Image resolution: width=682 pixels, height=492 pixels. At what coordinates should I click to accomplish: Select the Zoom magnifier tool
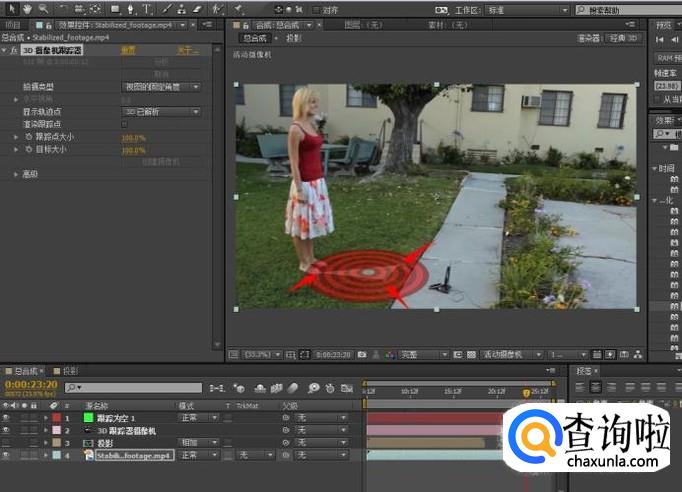pyautogui.click(x=43, y=9)
